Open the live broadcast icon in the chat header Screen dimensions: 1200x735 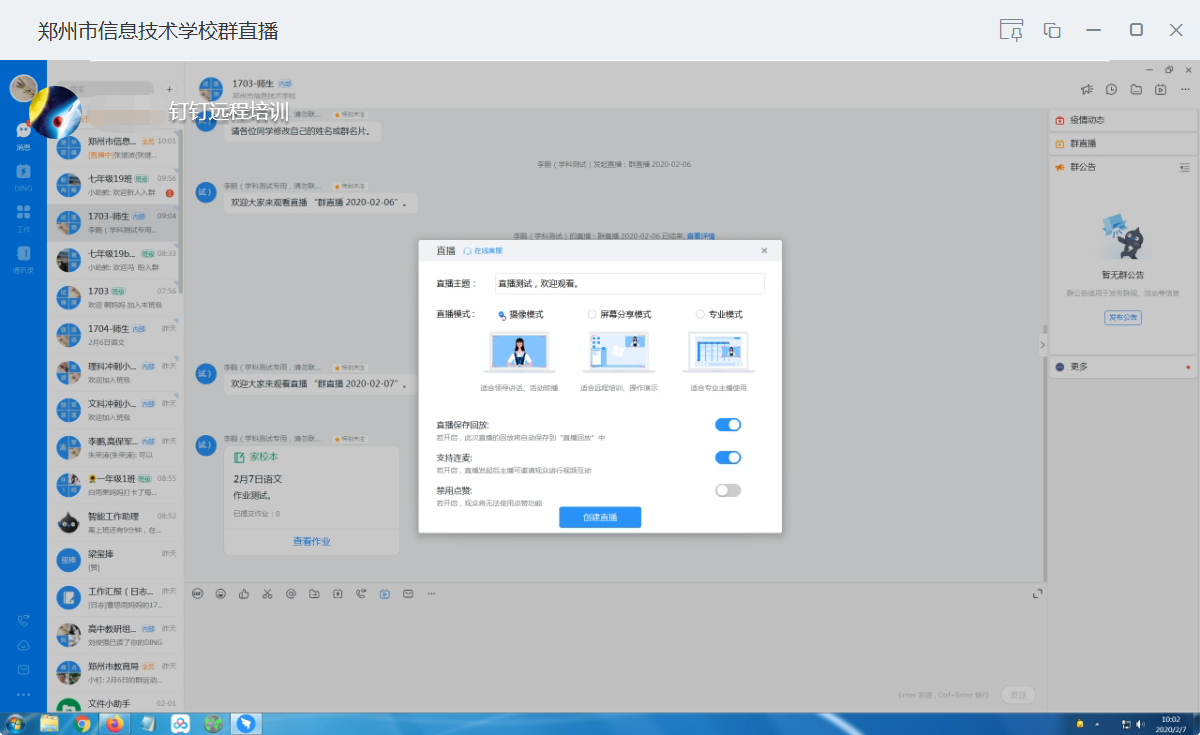tap(1160, 90)
